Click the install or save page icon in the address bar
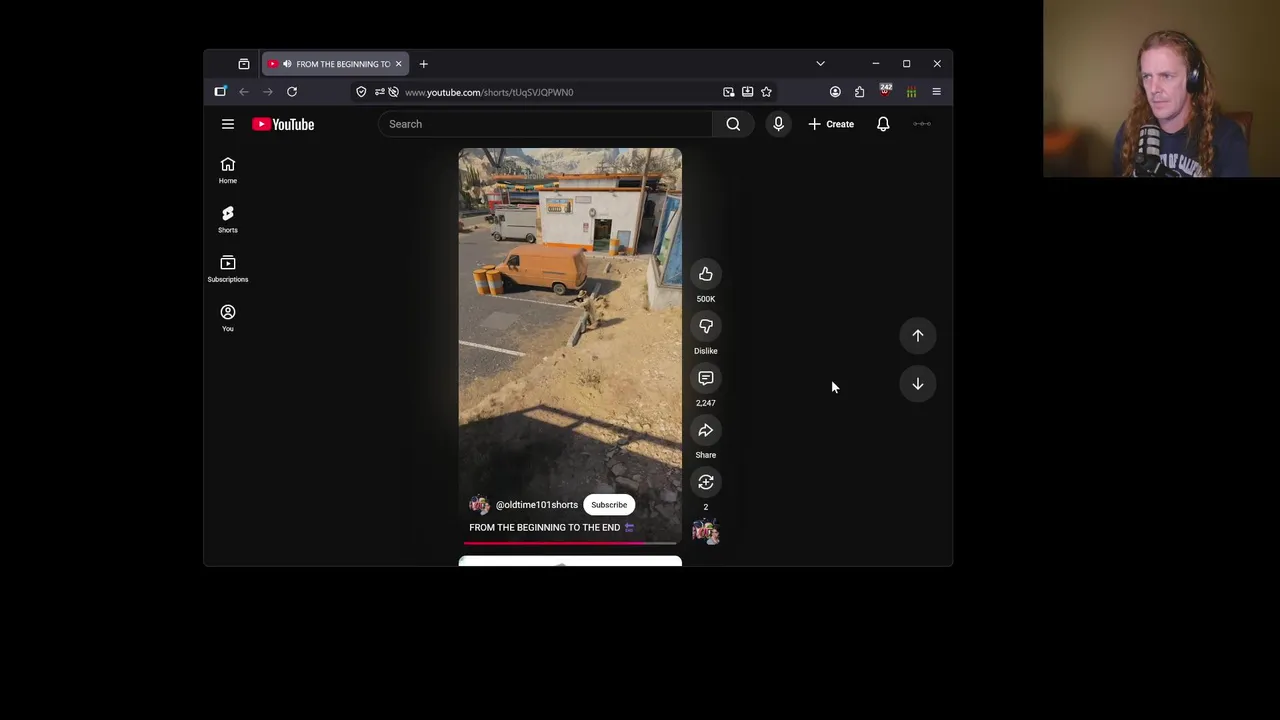The height and width of the screenshot is (720, 1280). (747, 92)
